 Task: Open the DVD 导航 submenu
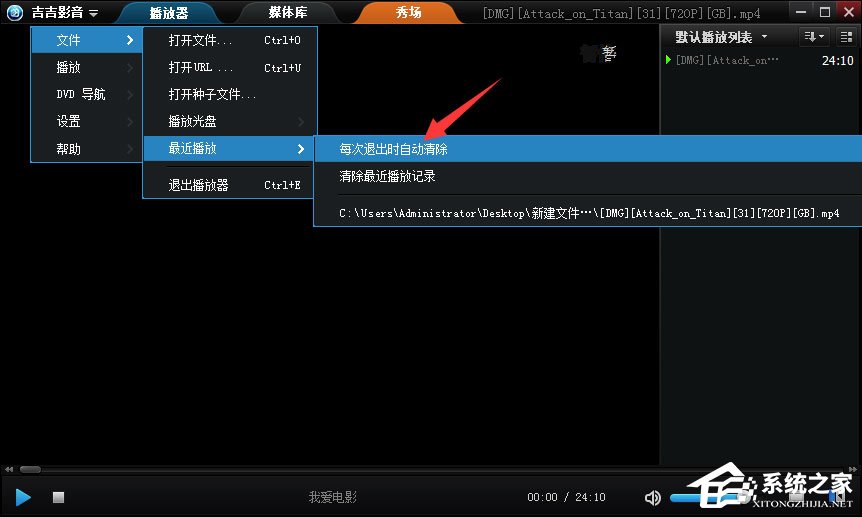(x=87, y=94)
